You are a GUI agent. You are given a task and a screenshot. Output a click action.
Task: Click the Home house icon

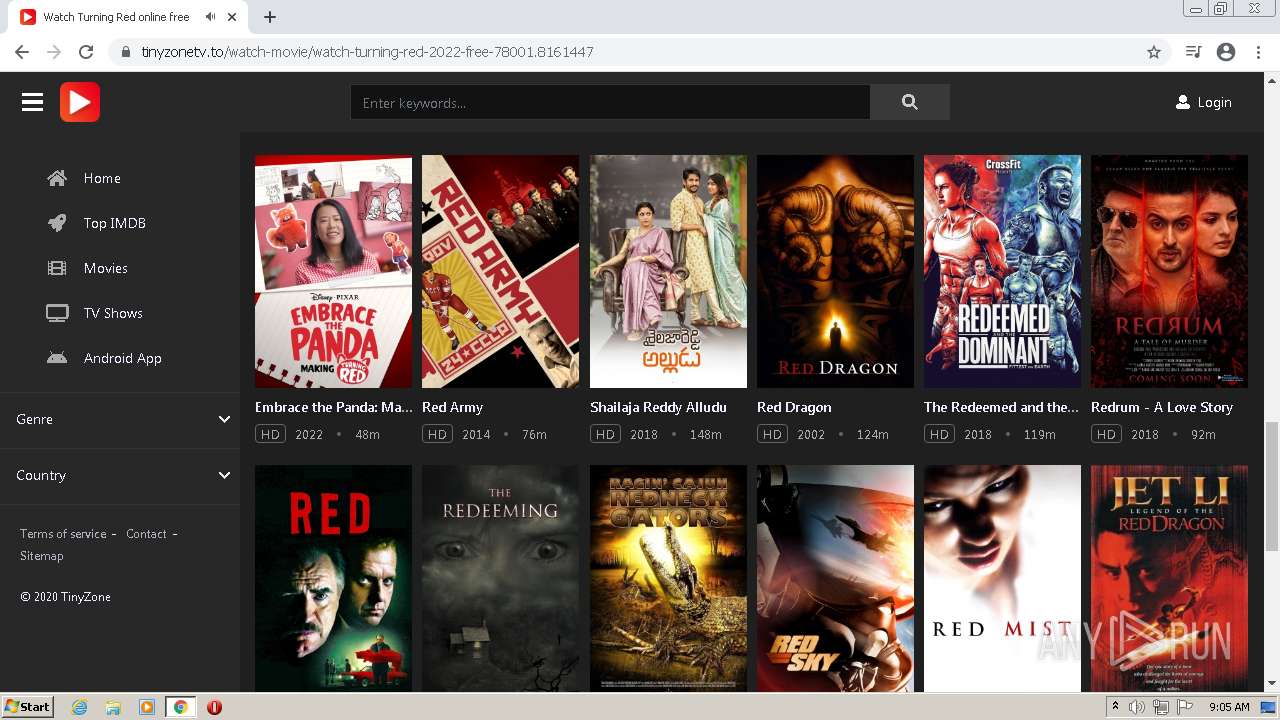(57, 178)
